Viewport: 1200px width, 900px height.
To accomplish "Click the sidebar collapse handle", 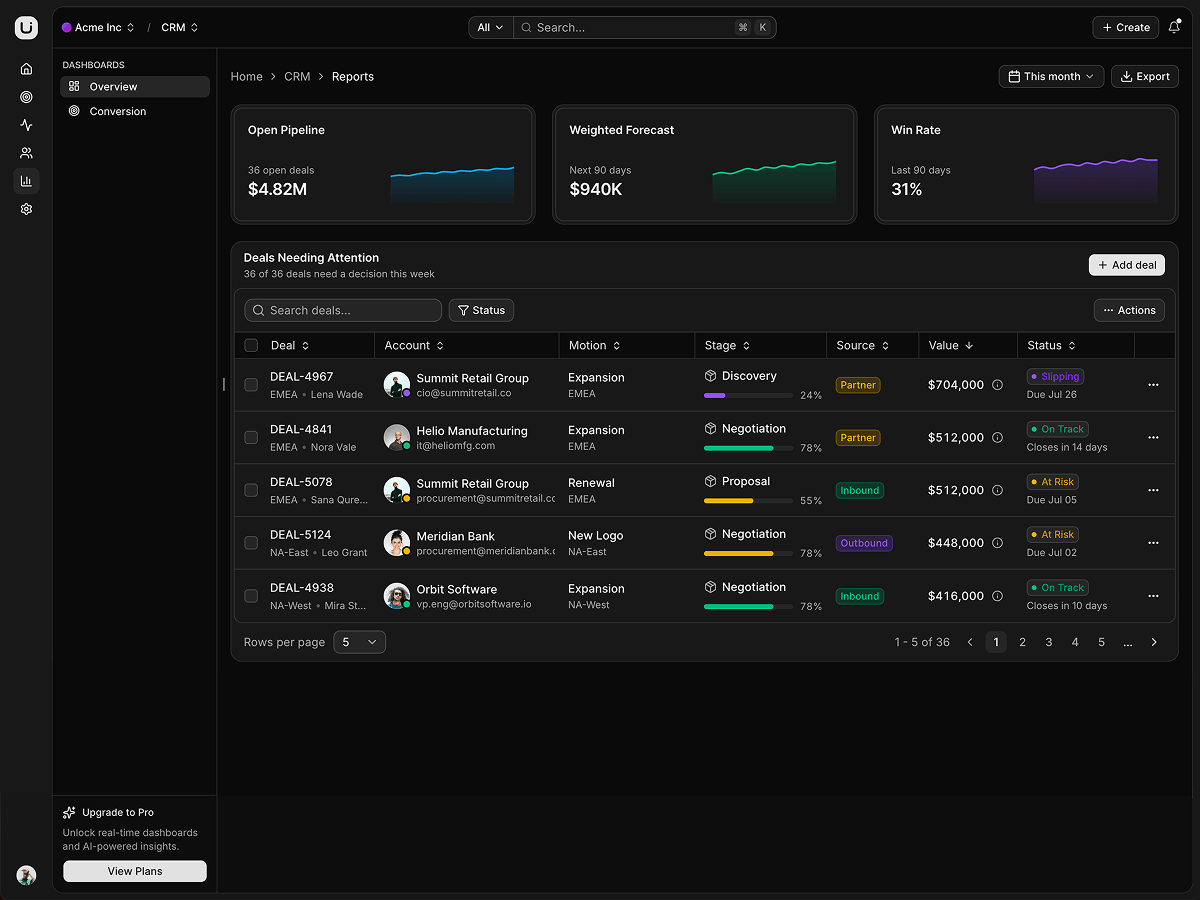I will coord(224,385).
